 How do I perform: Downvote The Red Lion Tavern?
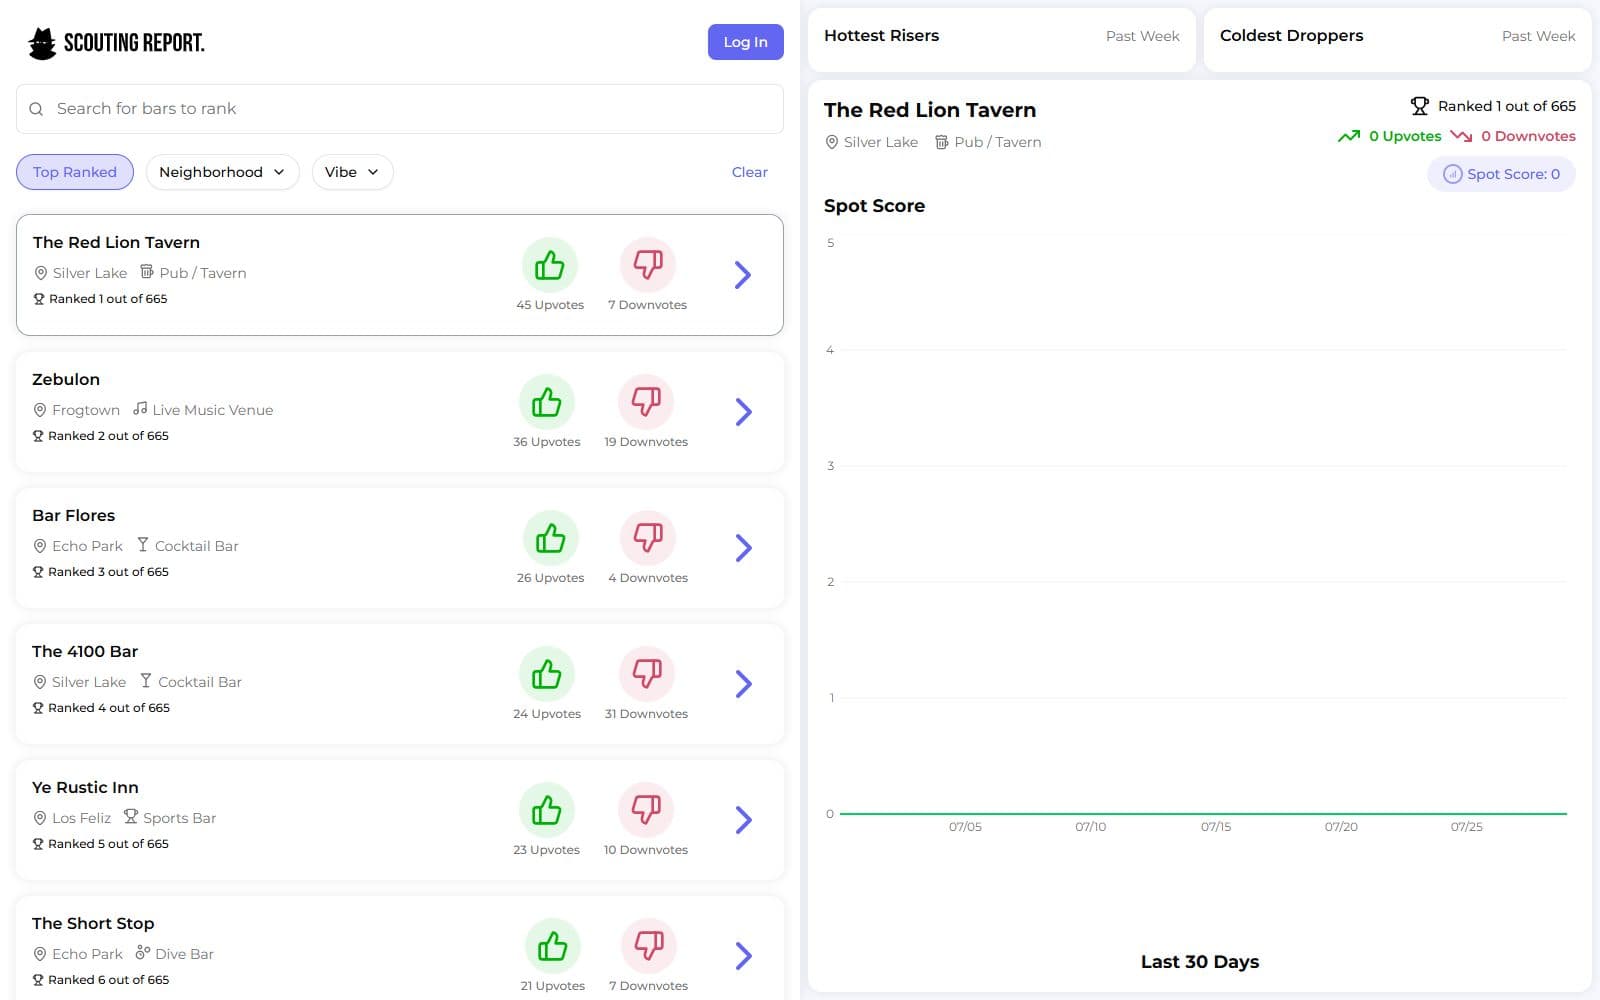(x=648, y=265)
